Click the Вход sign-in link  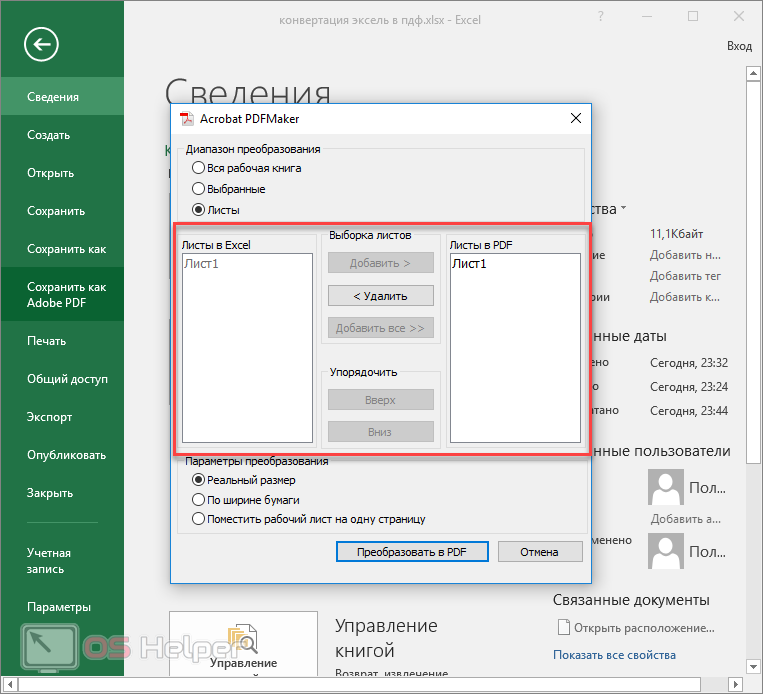coord(739,46)
